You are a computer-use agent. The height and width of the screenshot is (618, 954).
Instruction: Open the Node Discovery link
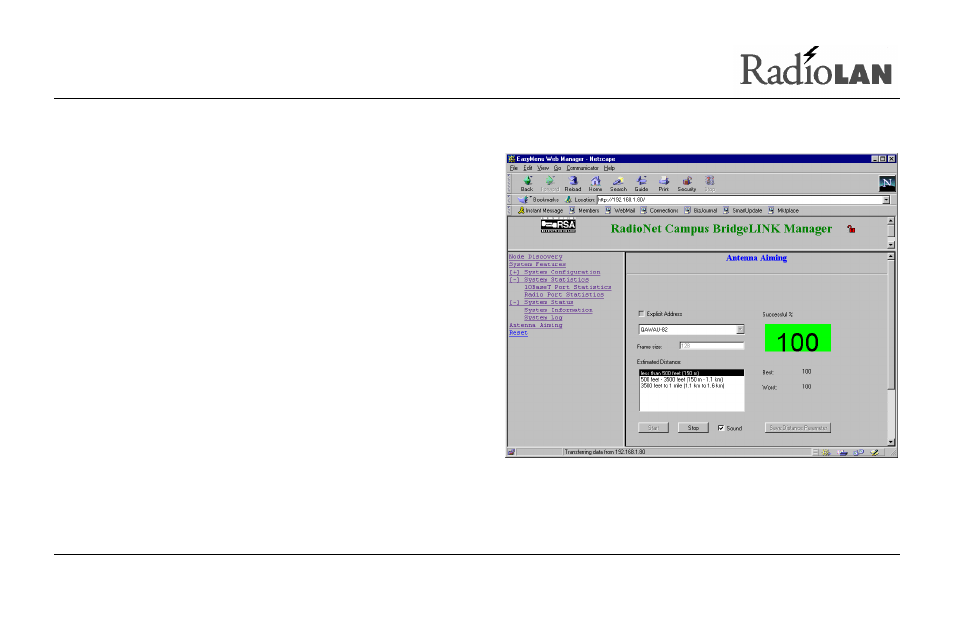coord(535,257)
